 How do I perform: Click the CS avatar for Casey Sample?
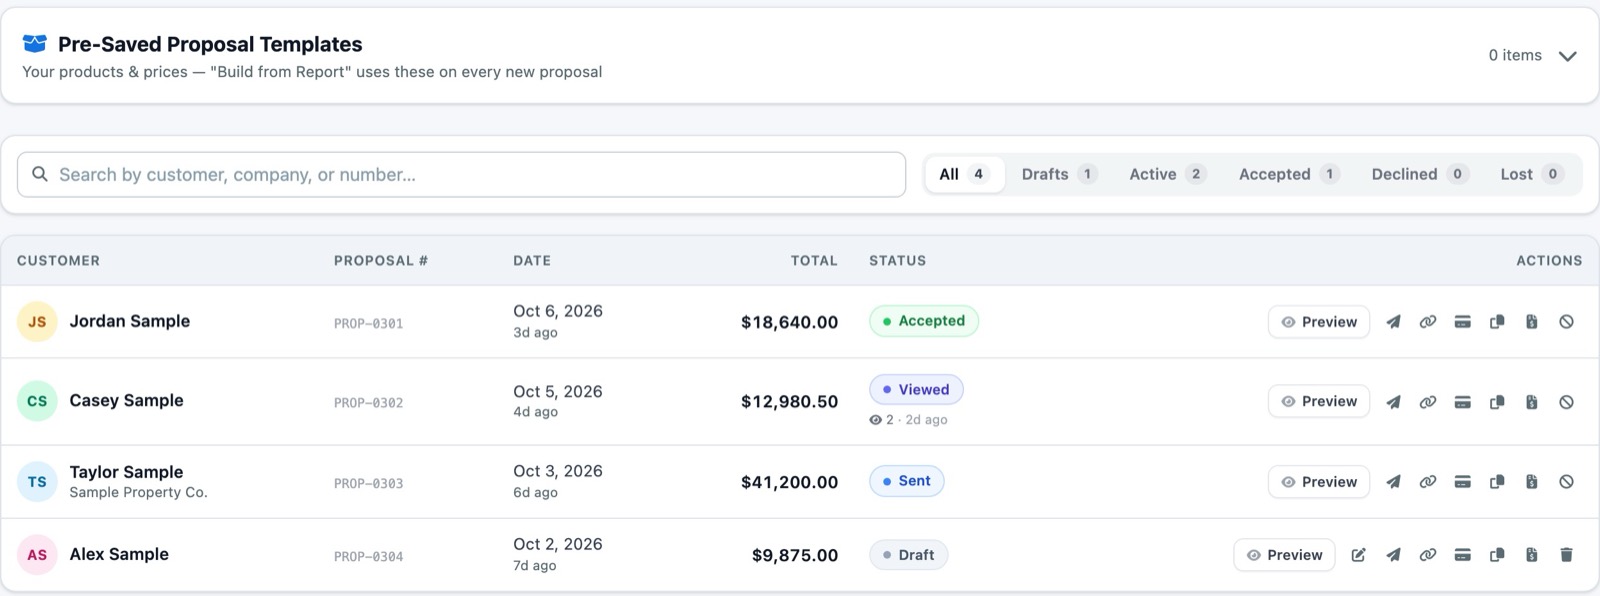pos(37,401)
